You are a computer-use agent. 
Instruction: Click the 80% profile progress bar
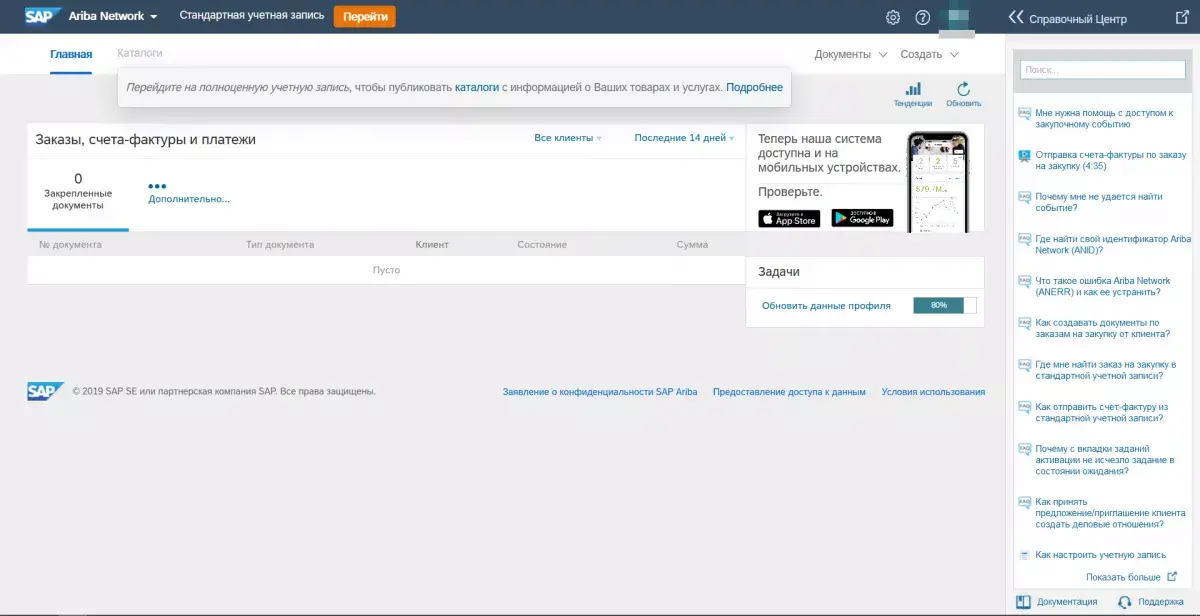point(944,306)
